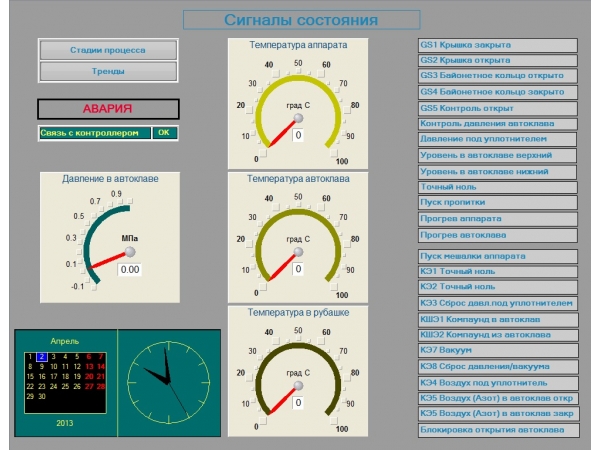Click the АВАРИЯ alarm indicator
The height and width of the screenshot is (450, 600).
pos(108,109)
